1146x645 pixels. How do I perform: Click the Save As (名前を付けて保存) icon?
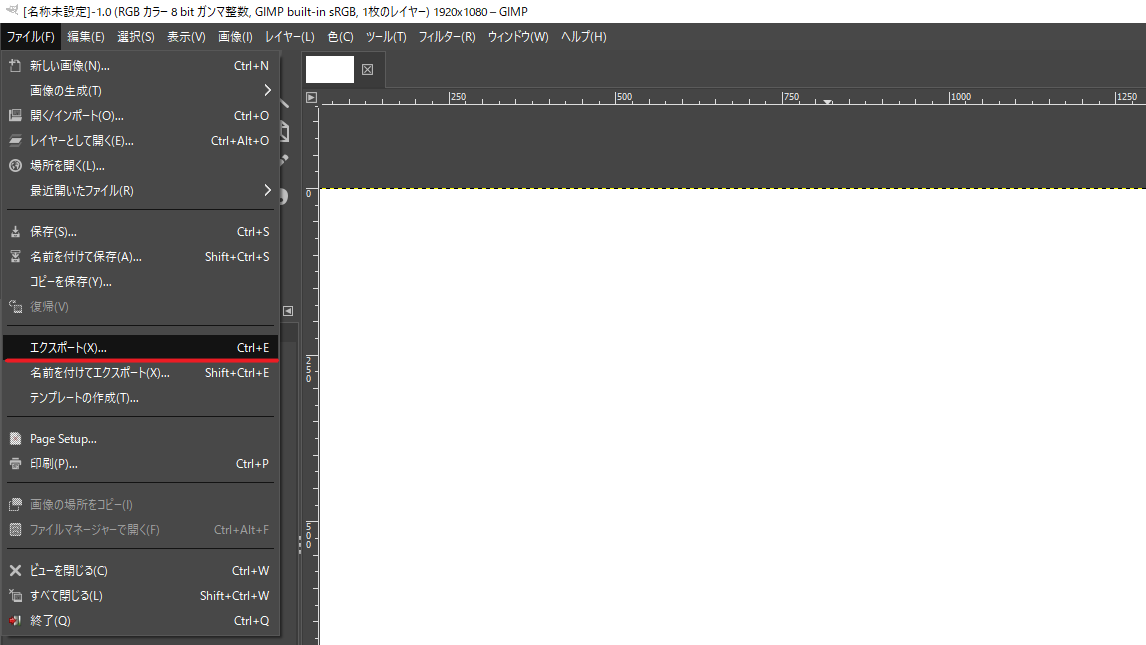(x=15, y=256)
